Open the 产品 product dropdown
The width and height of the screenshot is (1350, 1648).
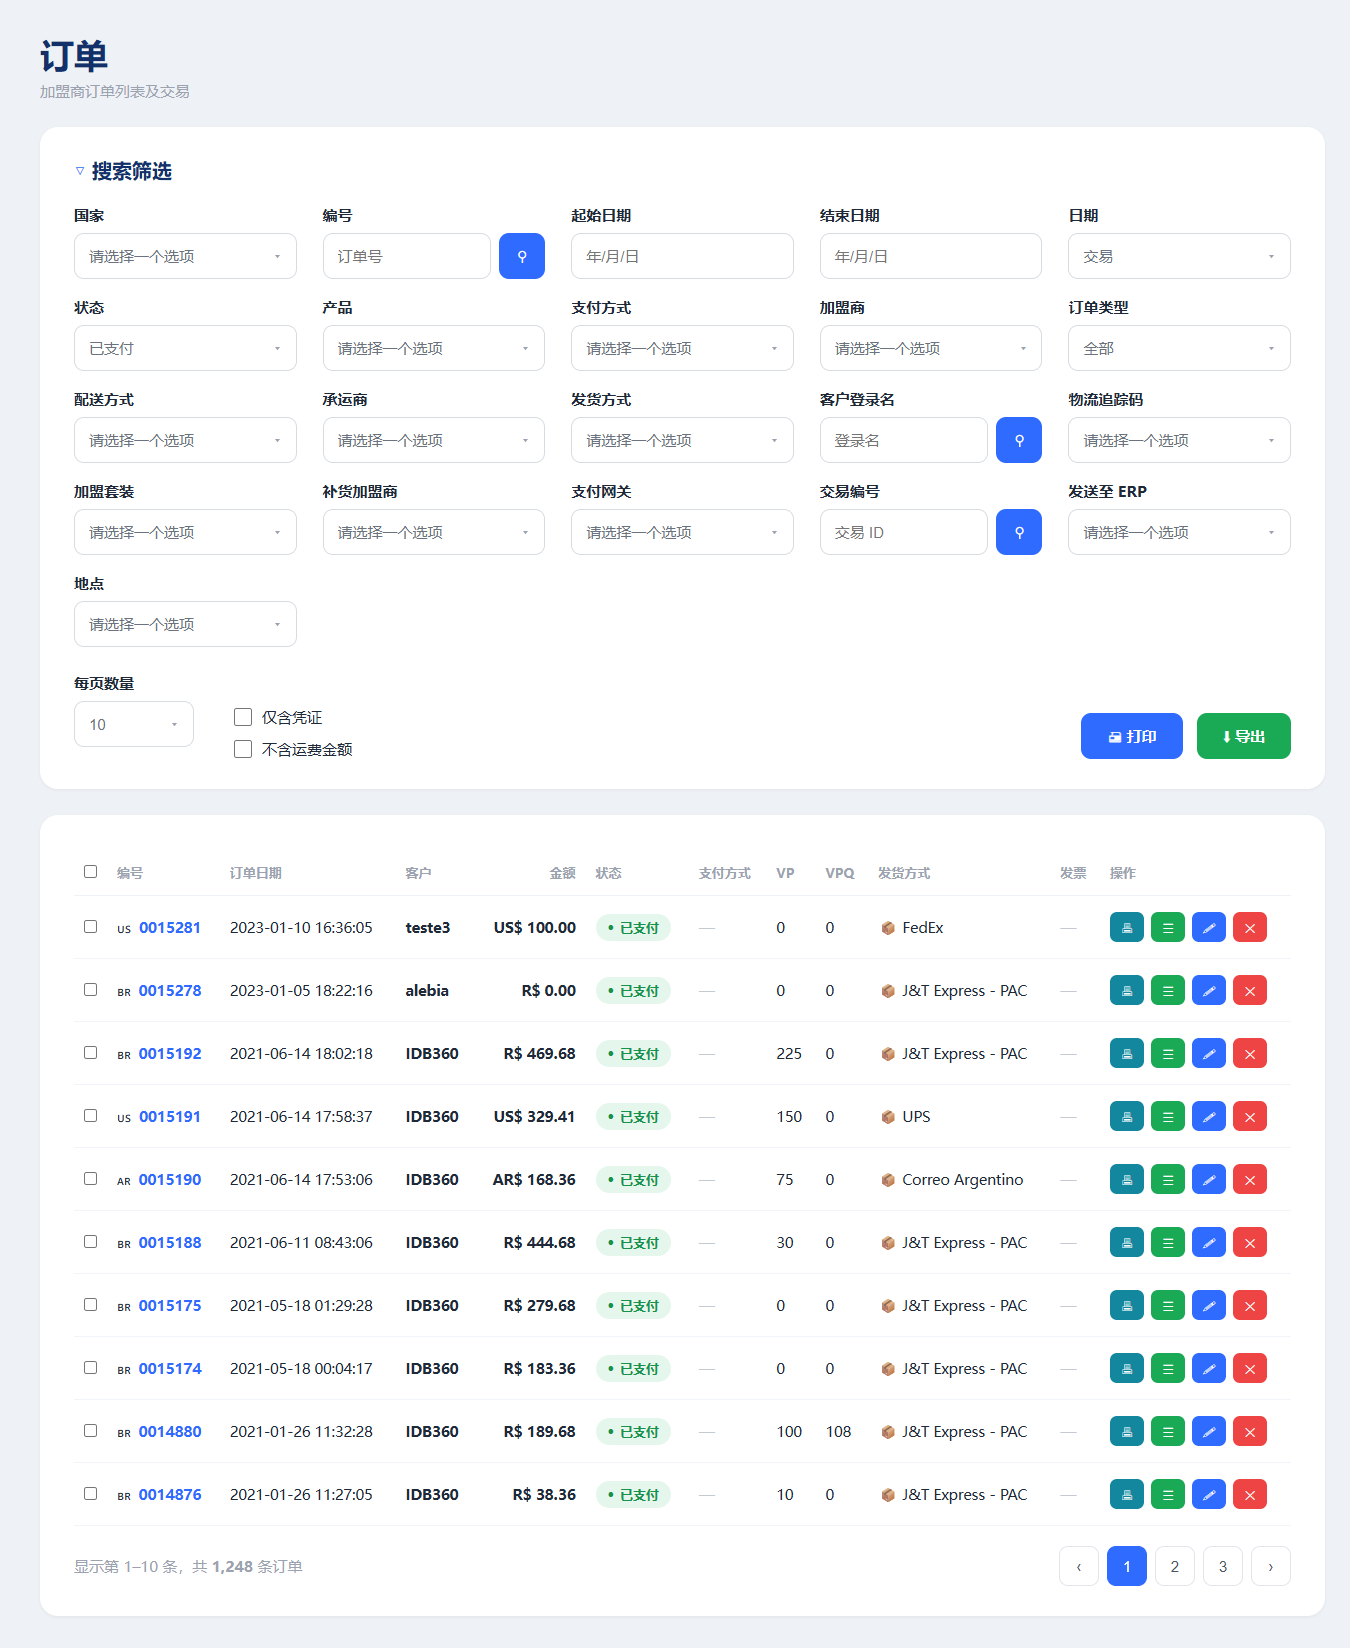click(x=434, y=348)
